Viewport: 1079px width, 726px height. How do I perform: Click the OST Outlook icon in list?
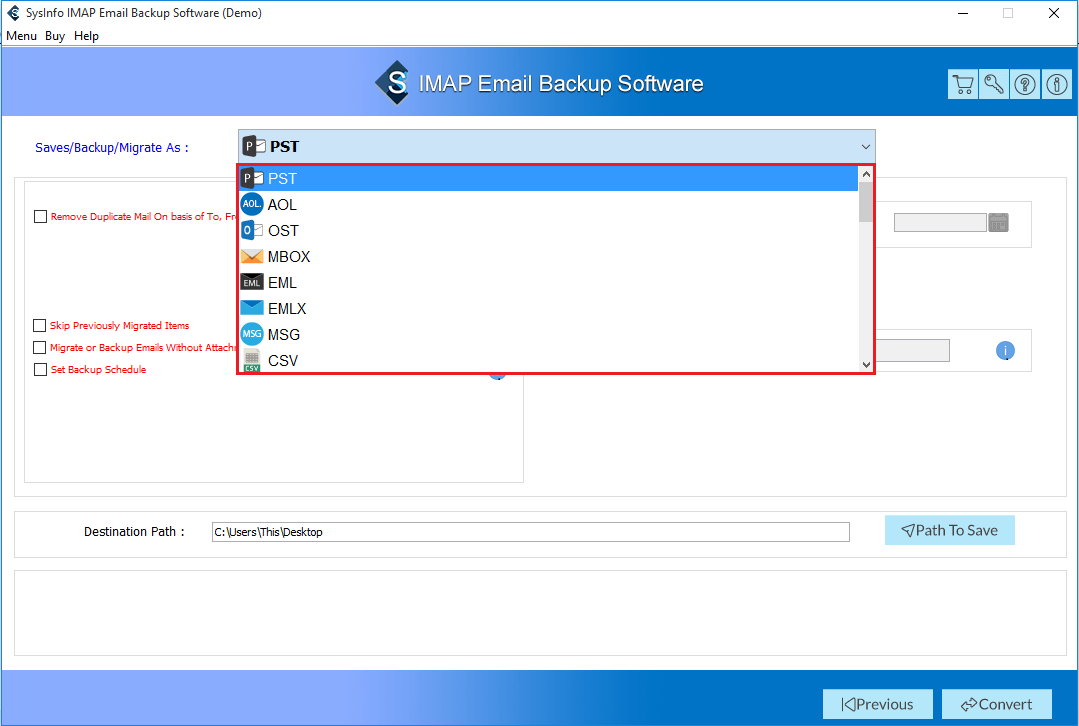point(252,230)
